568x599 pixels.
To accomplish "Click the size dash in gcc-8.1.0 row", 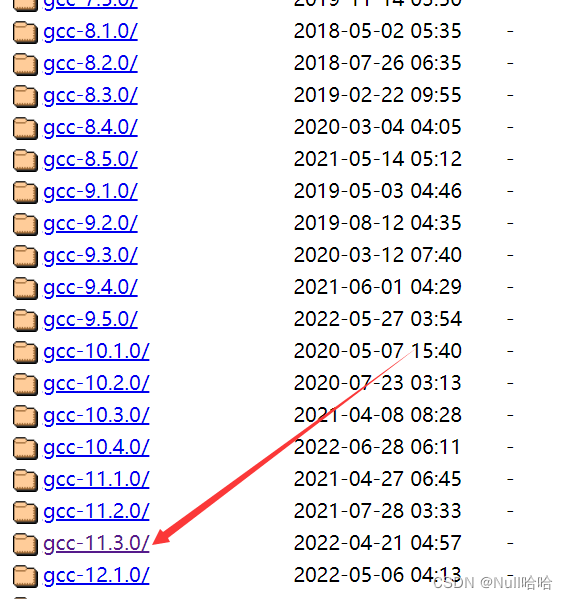I will click(x=510, y=32).
